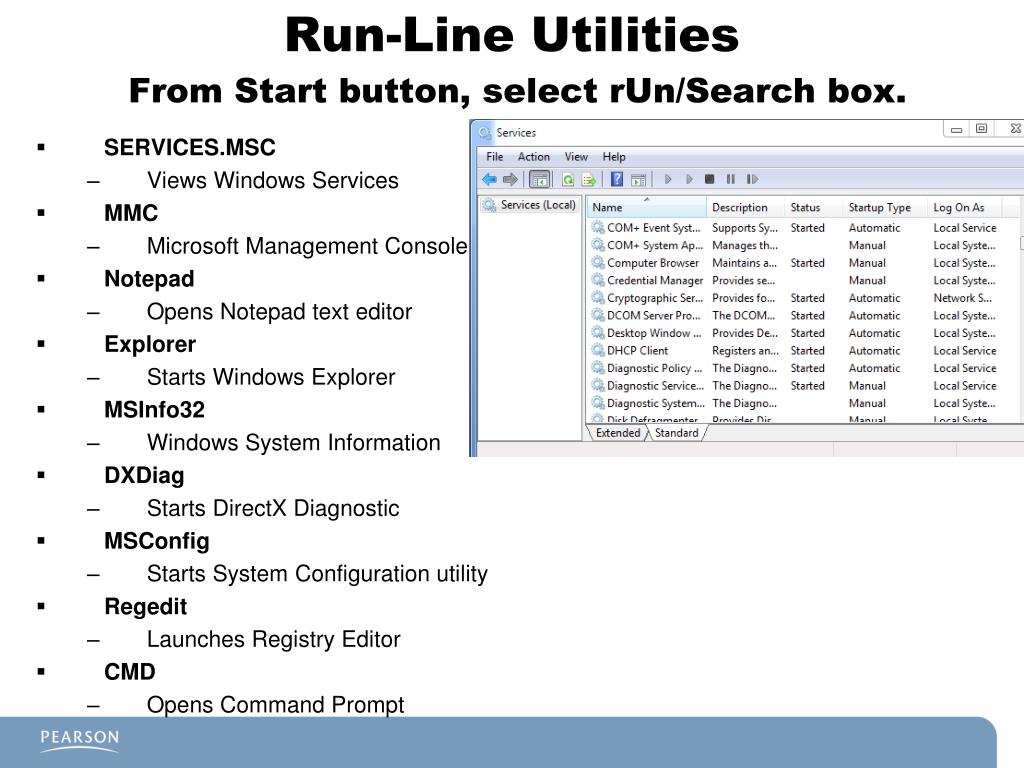Click gear icon beside Computer Browser service

click(598, 263)
